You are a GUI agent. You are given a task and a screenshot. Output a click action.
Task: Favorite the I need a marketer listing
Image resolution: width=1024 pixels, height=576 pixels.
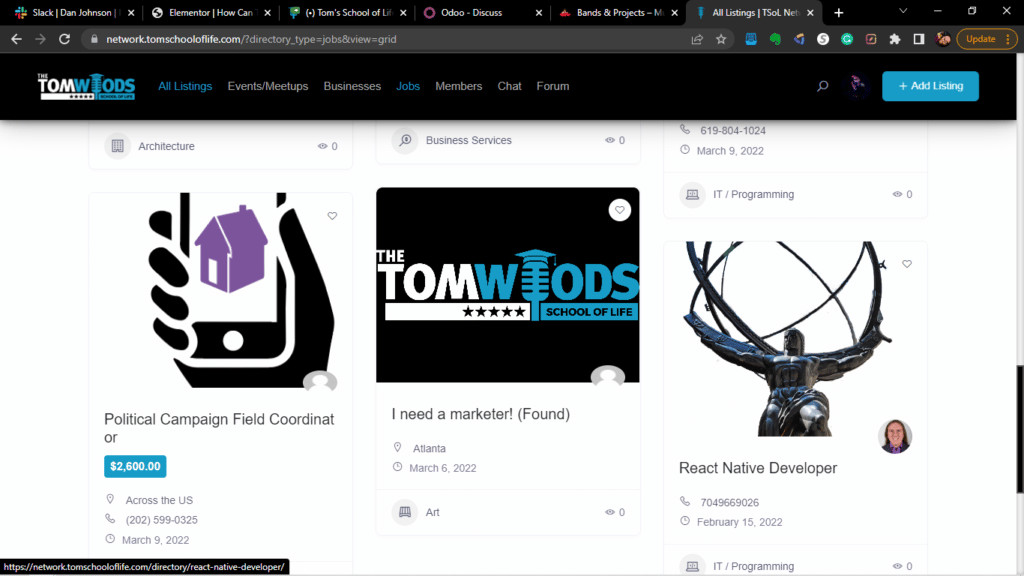point(620,210)
